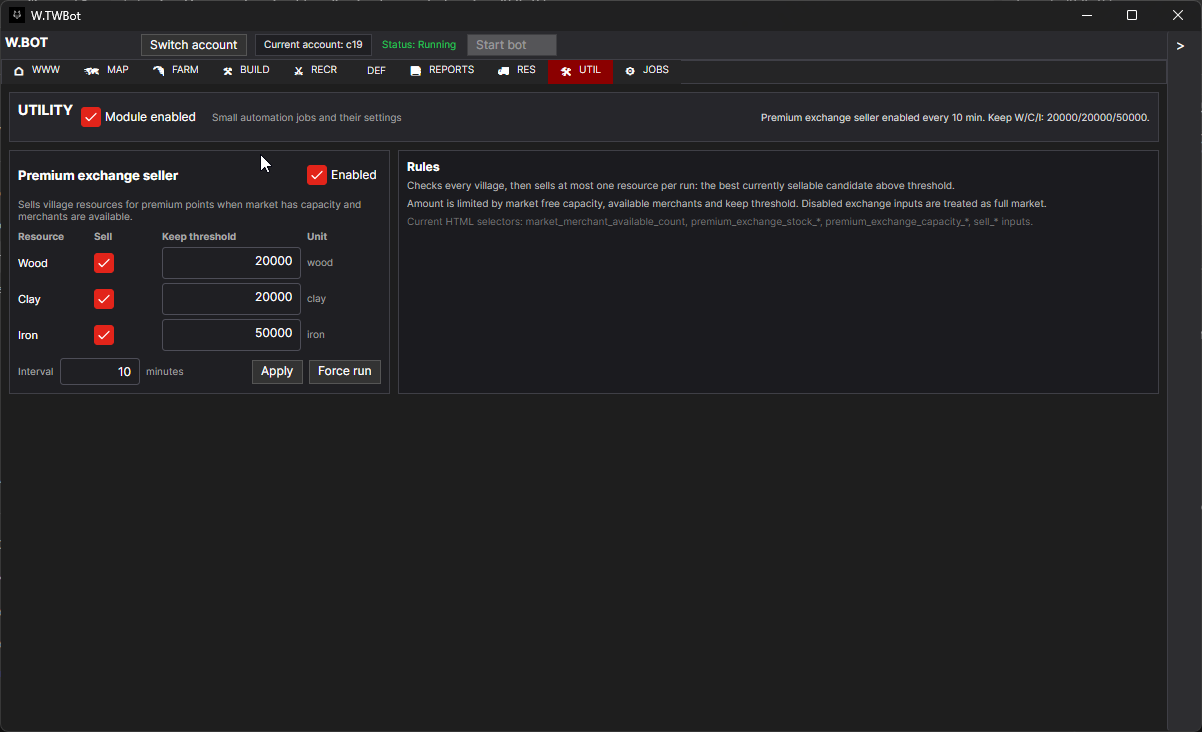Click the Premium exchange seller heading
The height and width of the screenshot is (732, 1202).
[98, 176]
